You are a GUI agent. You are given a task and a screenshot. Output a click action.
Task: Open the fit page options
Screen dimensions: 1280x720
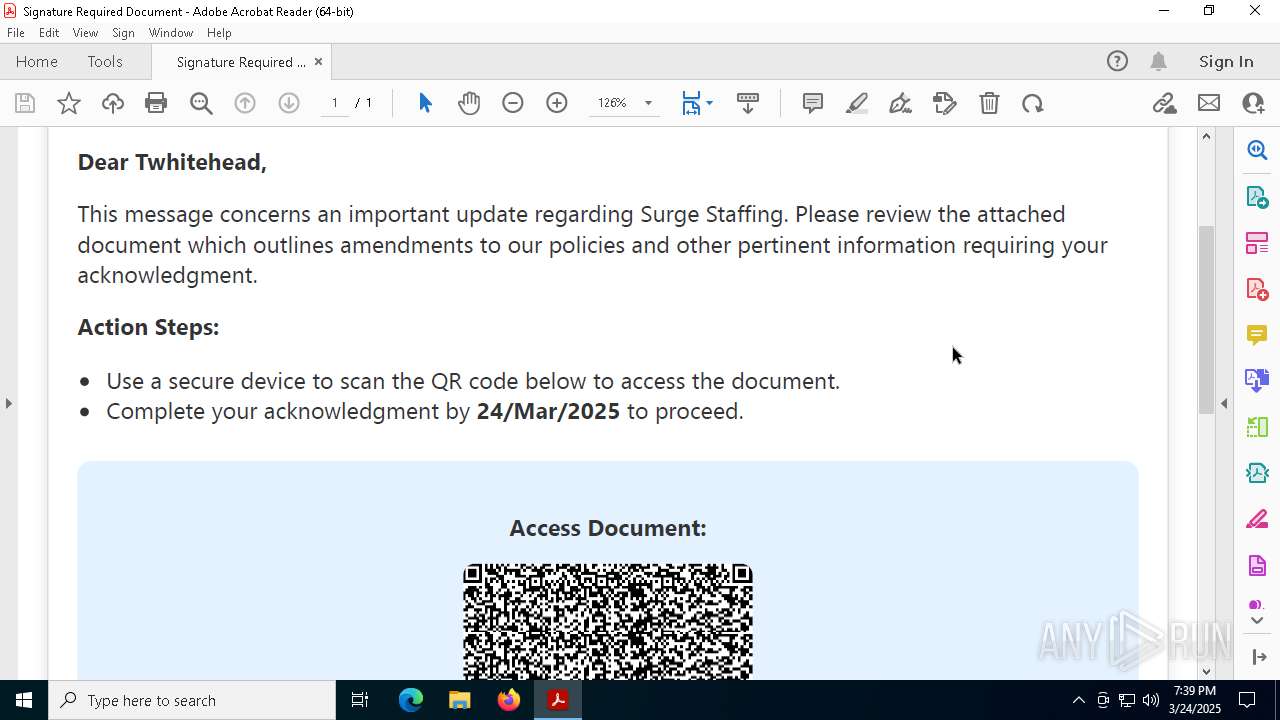coord(697,103)
